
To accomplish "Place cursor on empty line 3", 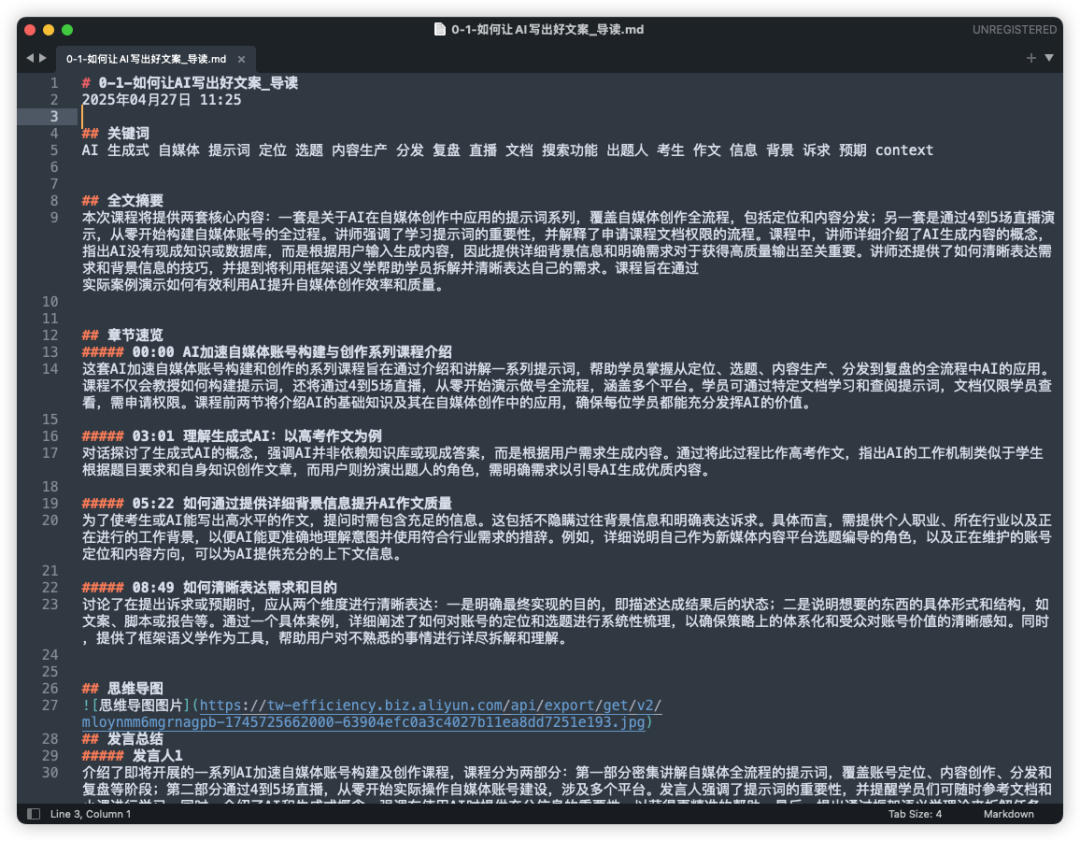I will [x=568, y=116].
